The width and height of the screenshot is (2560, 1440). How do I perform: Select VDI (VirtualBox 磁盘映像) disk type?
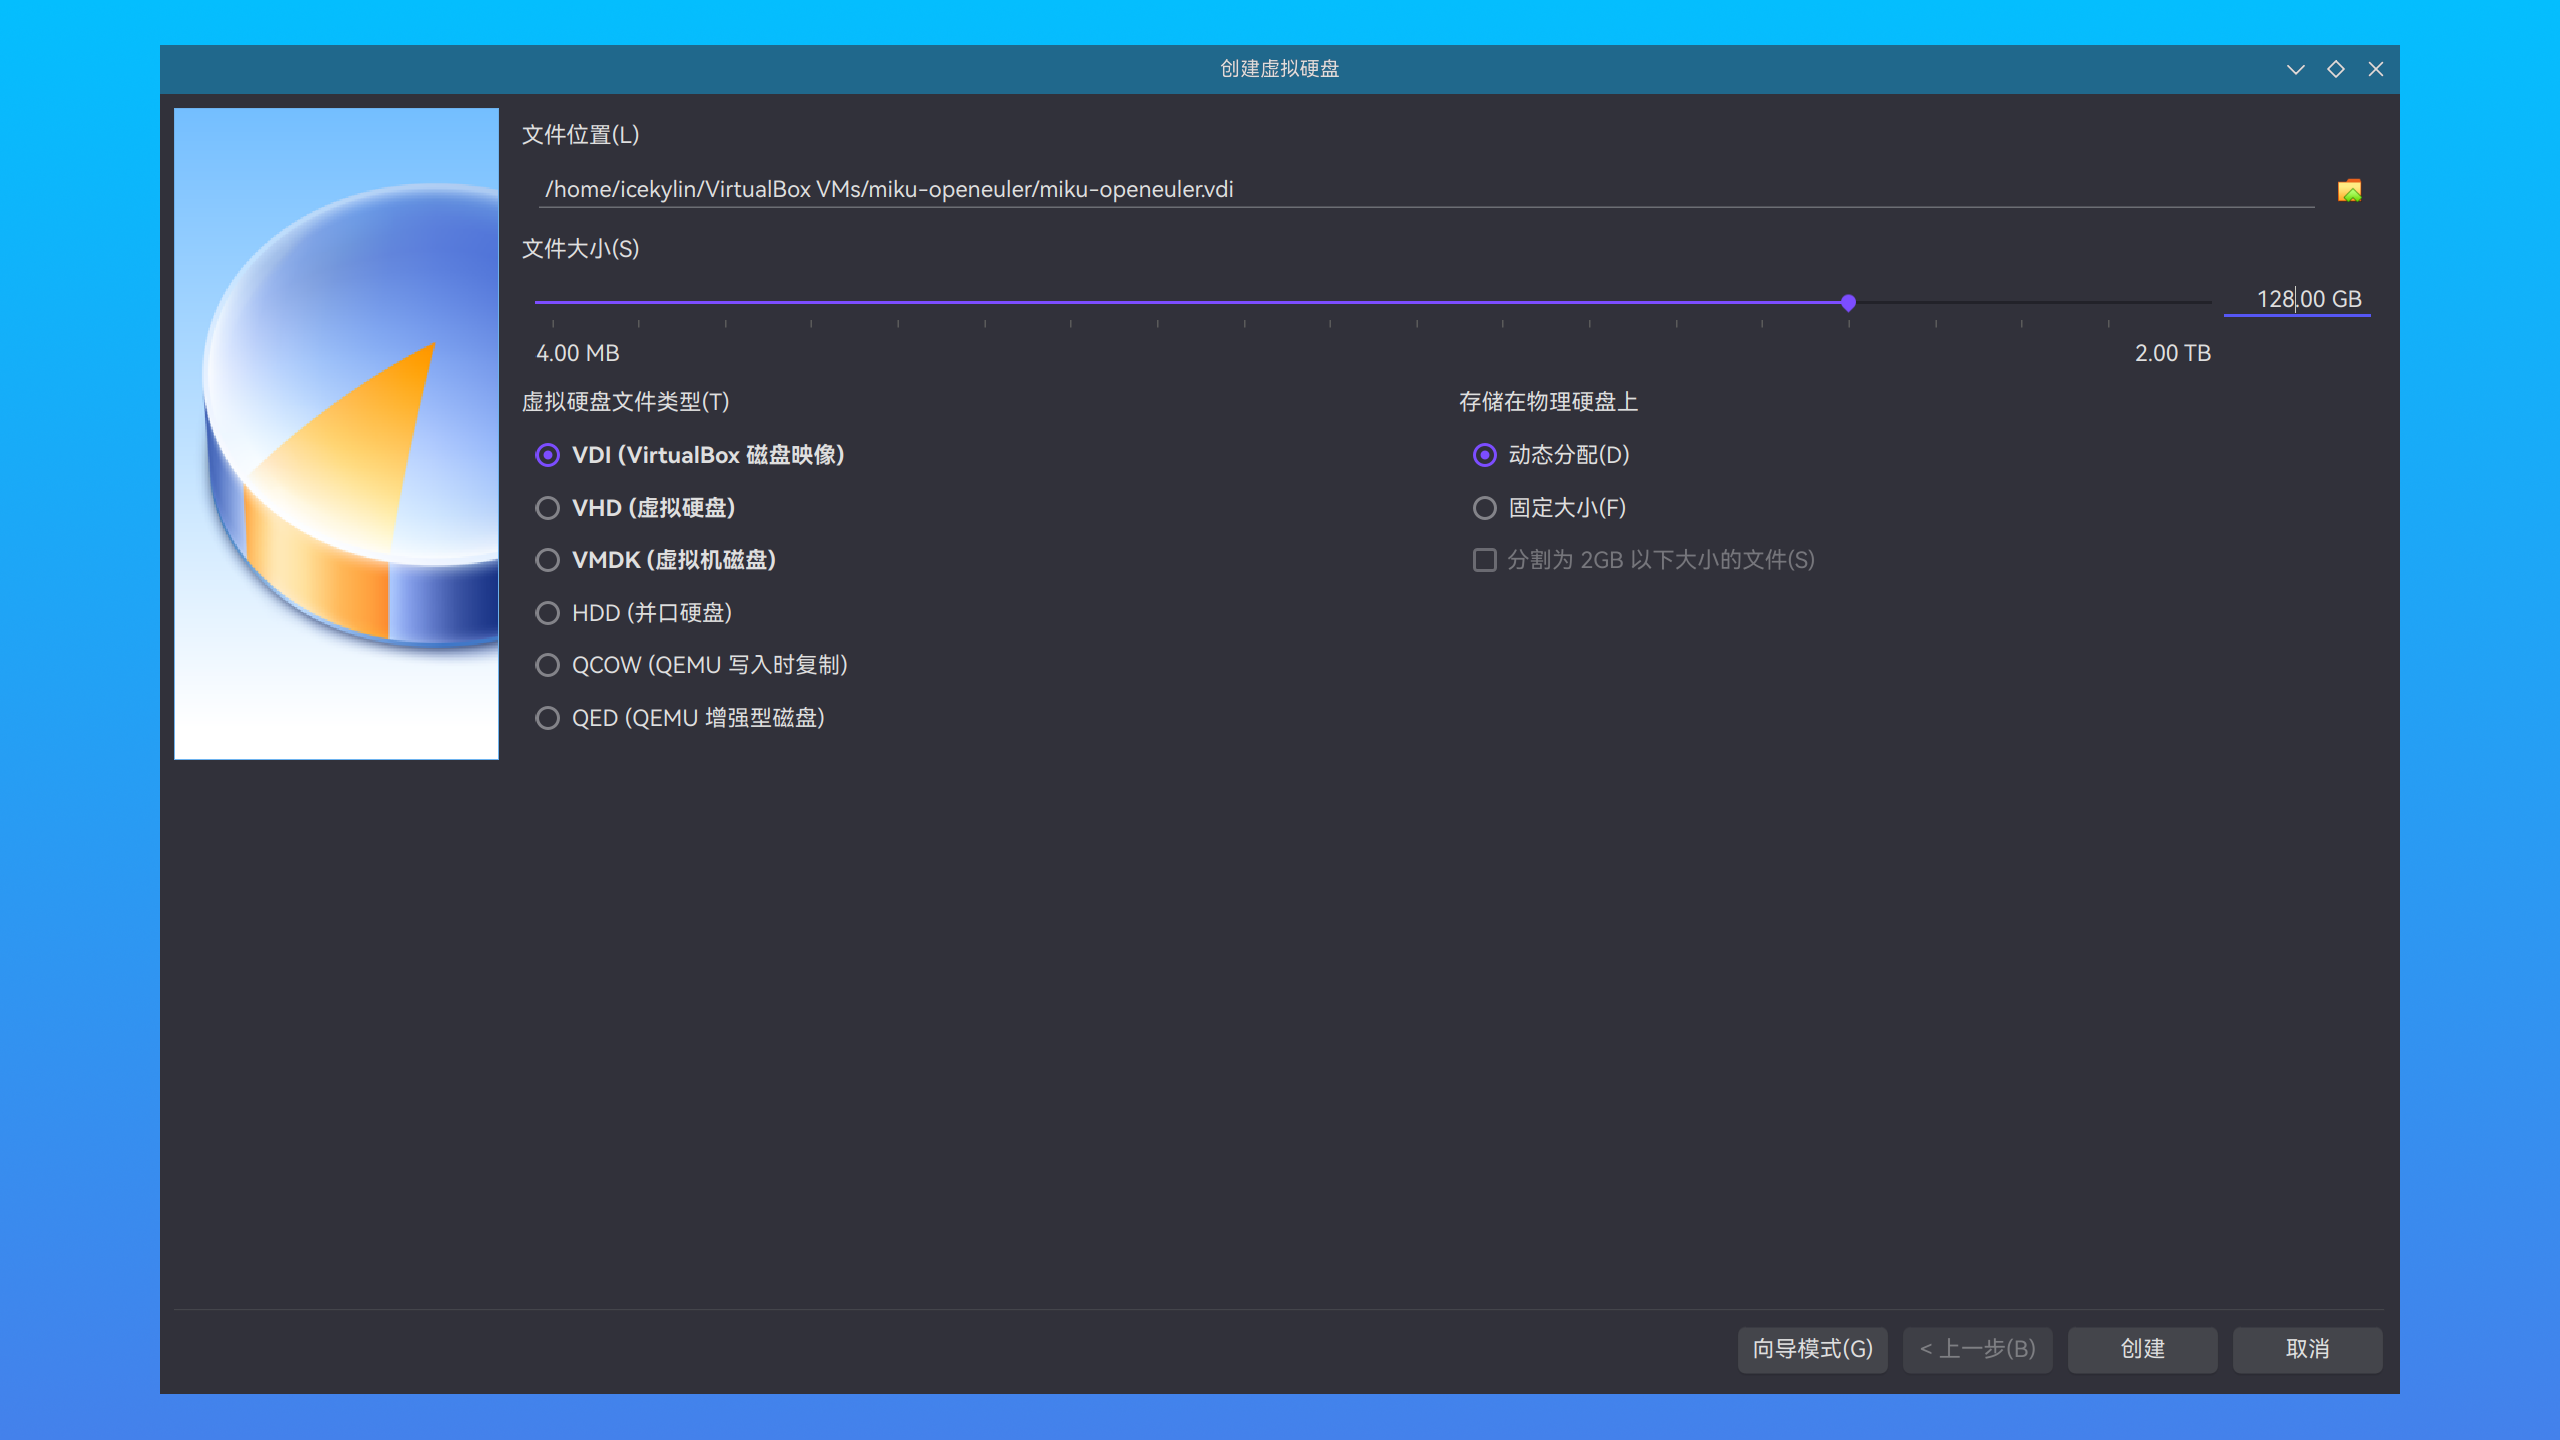pyautogui.click(x=690, y=455)
